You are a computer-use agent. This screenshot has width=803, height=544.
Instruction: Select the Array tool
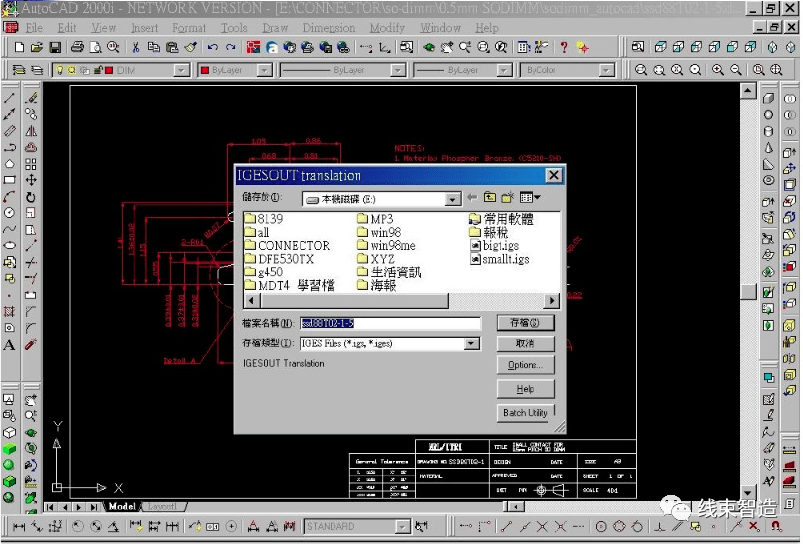pyautogui.click(x=31, y=164)
